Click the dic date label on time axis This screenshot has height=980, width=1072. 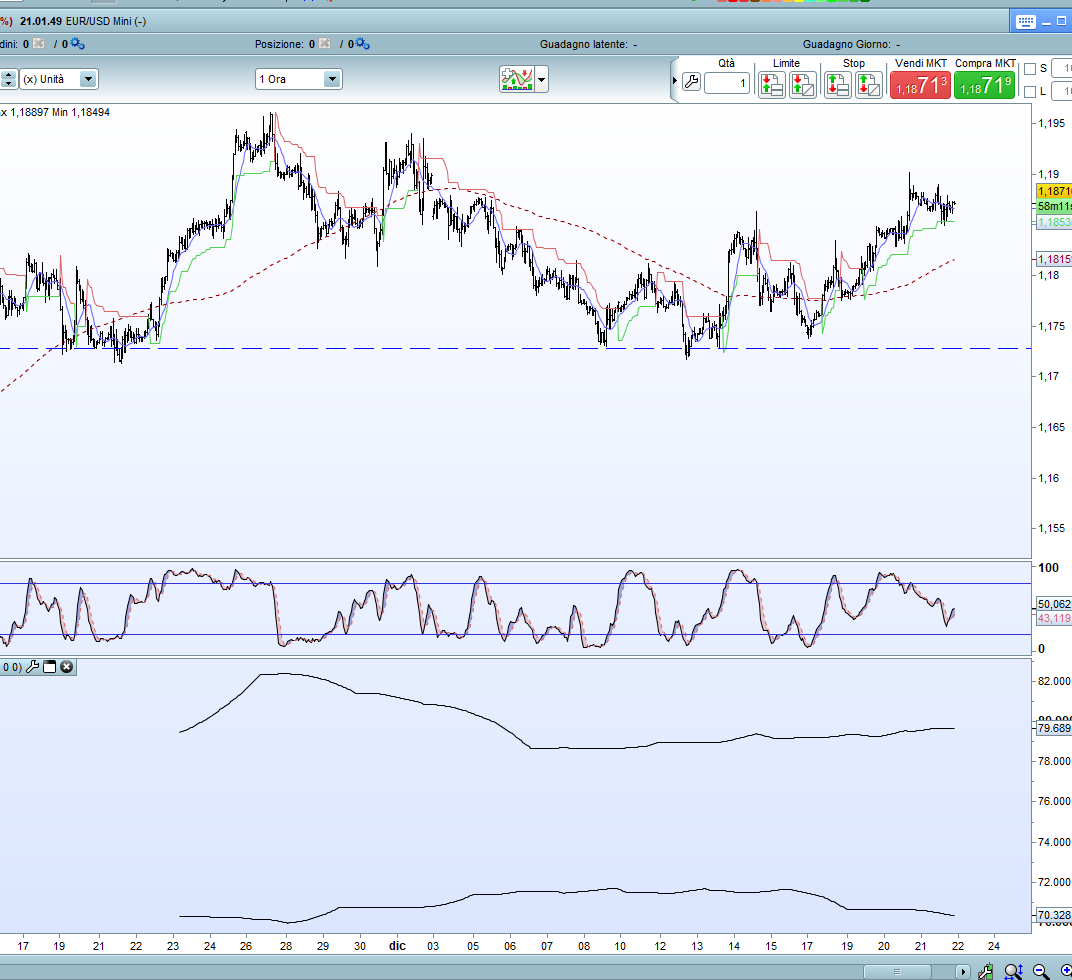(397, 946)
